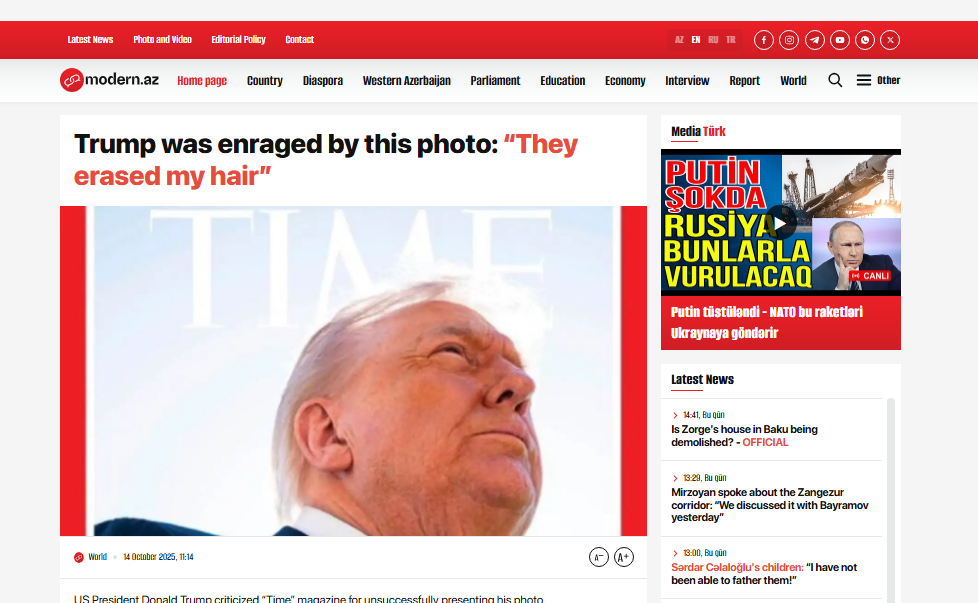Open Editorial Policy link
Image resolution: width=978 pixels, height=603 pixels.
(238, 39)
